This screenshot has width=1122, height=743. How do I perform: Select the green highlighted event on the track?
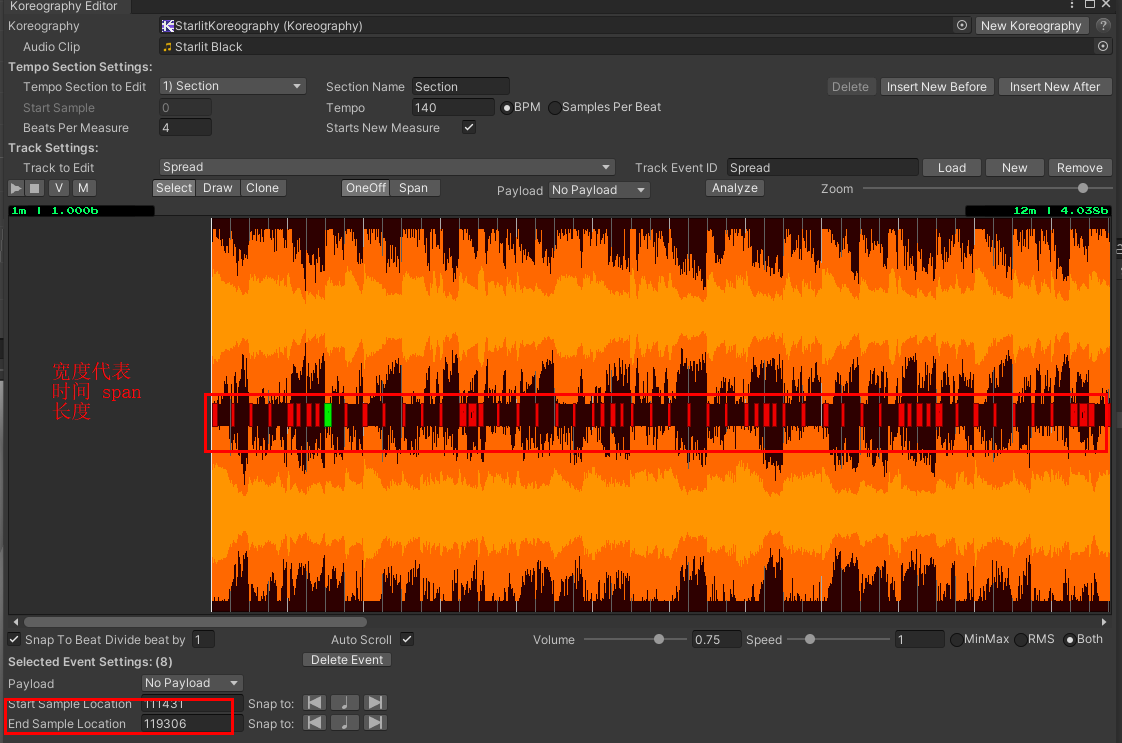coord(328,415)
